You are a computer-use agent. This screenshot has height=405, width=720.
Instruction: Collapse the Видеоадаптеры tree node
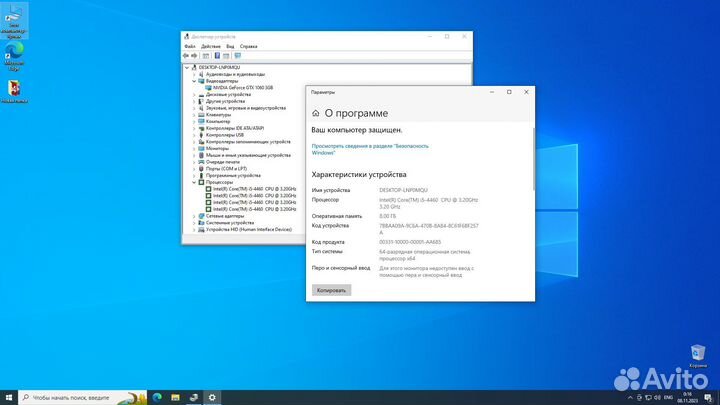click(193, 81)
